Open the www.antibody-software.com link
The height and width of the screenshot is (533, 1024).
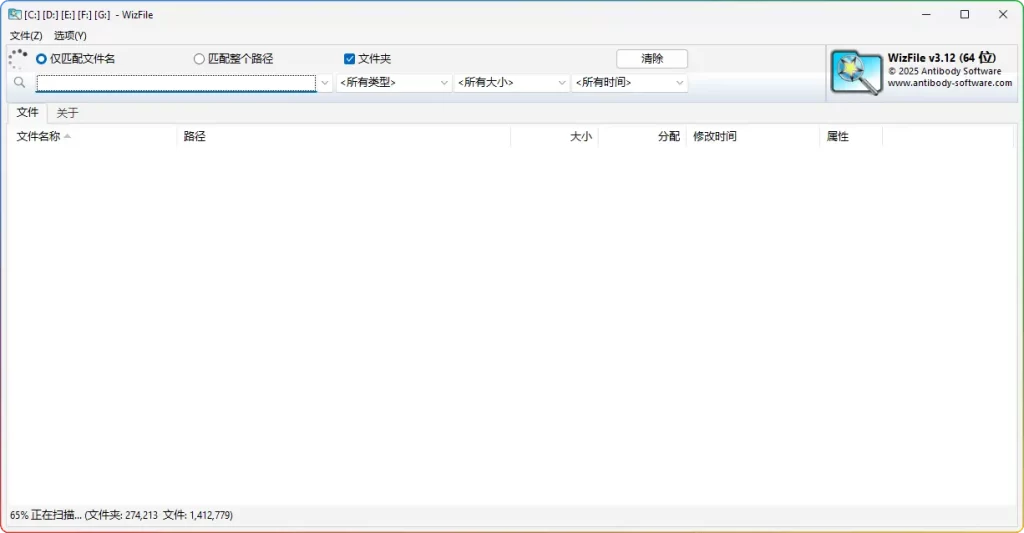tap(949, 84)
